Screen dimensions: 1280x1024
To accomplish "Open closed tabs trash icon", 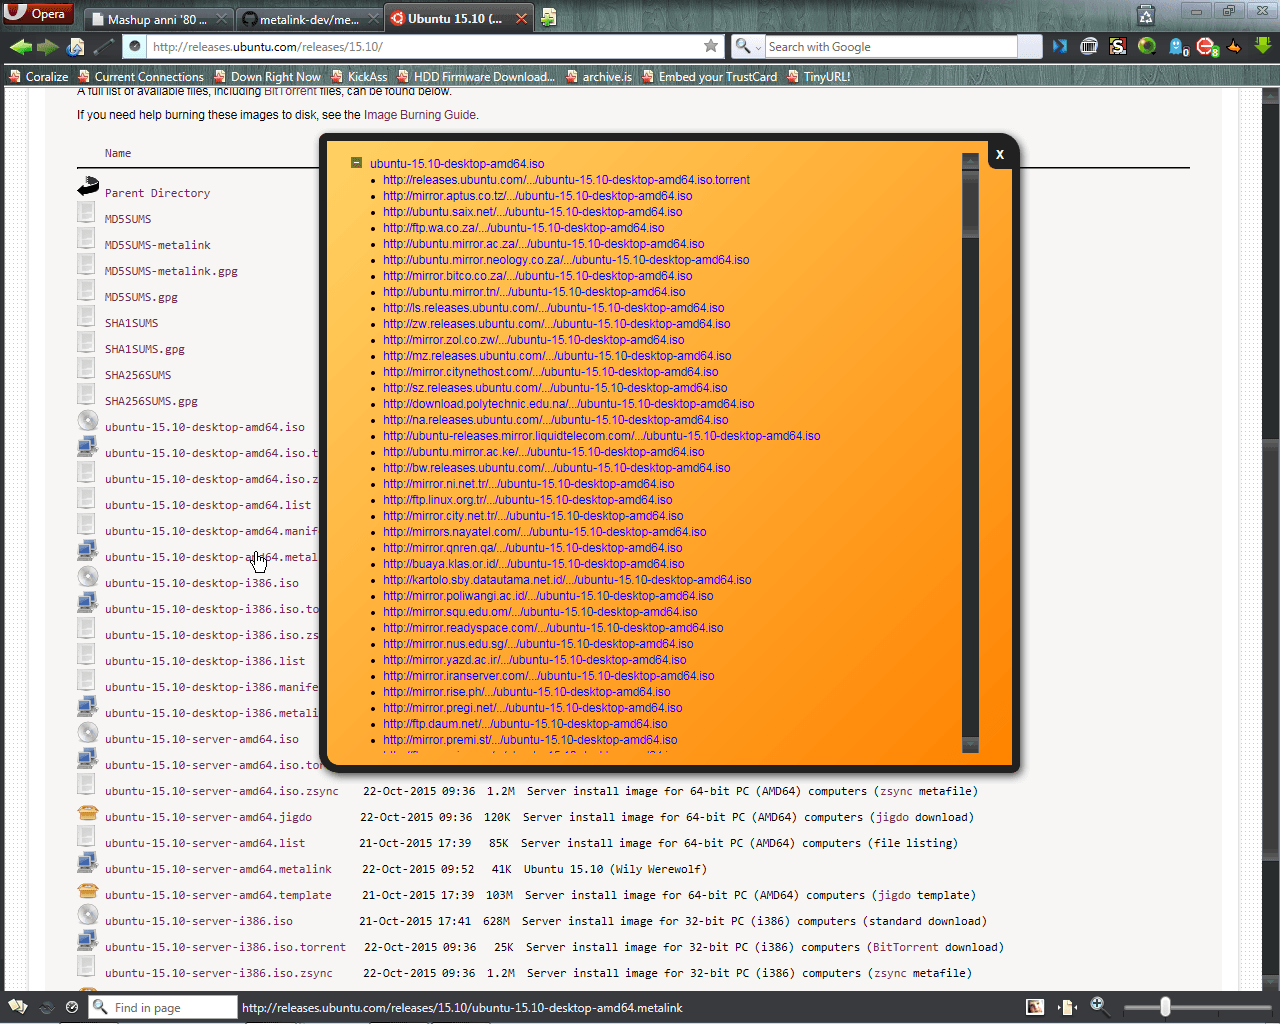I will tap(1146, 15).
